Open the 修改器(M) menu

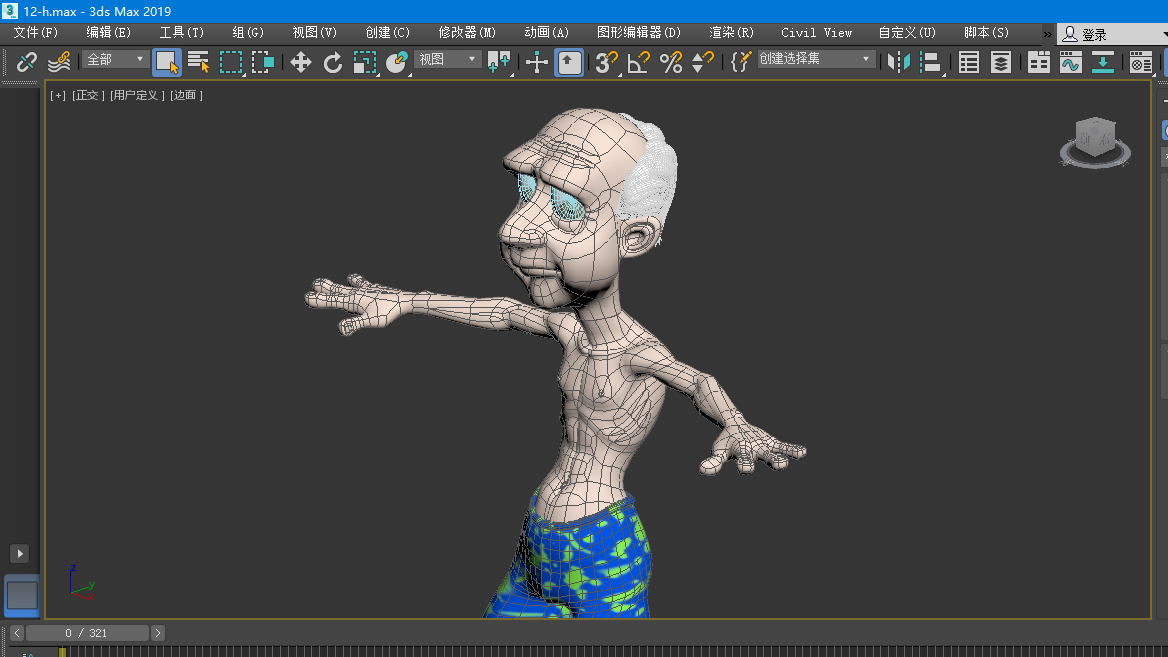[467, 33]
